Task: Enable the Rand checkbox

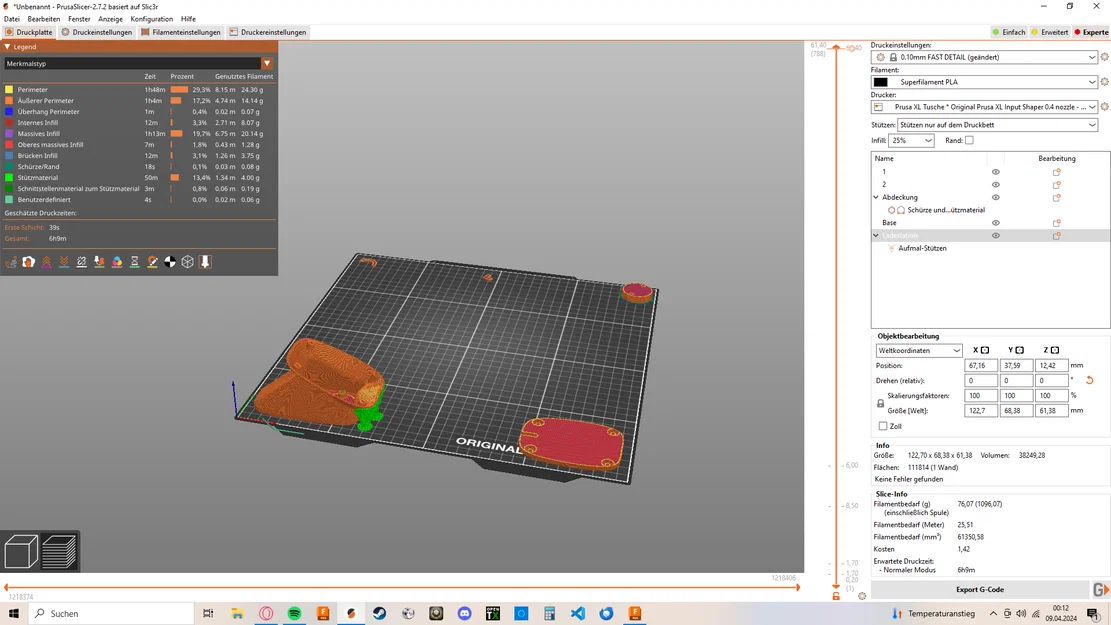Action: point(969,140)
